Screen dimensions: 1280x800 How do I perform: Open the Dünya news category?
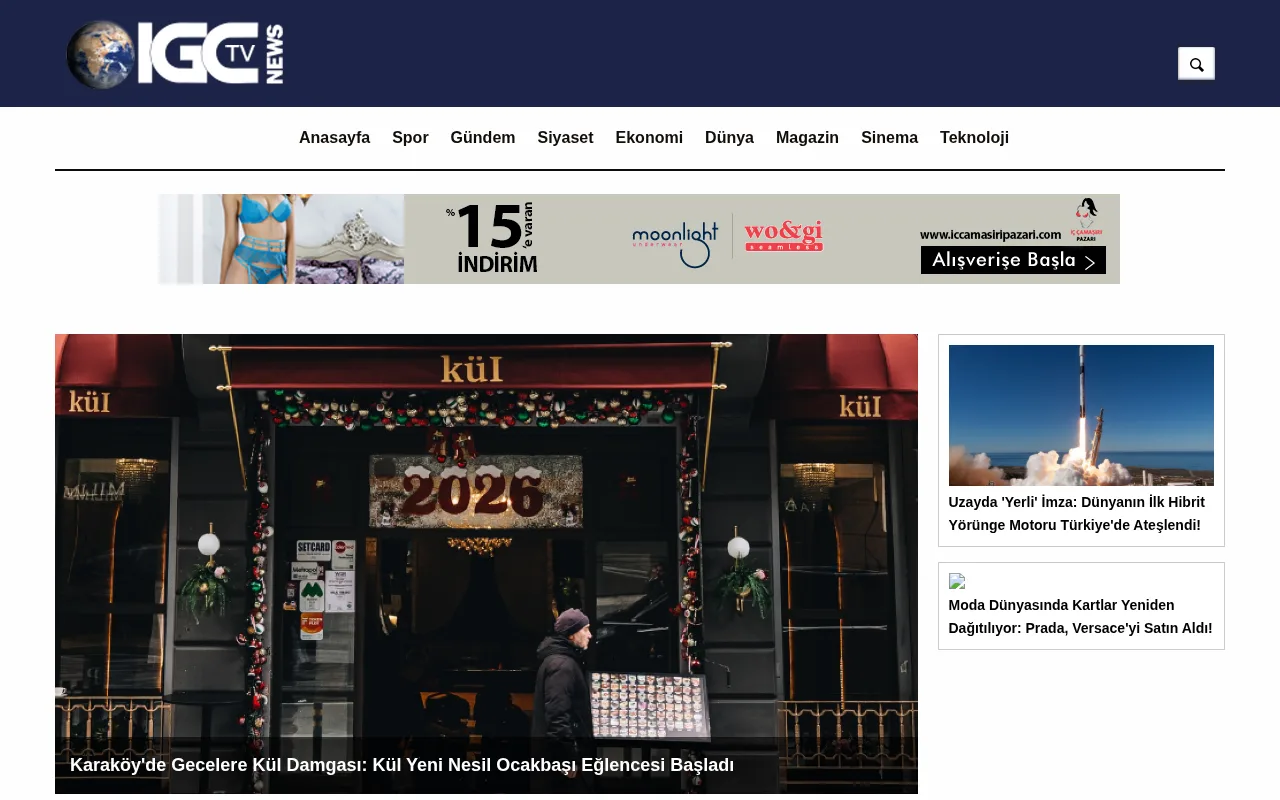click(729, 138)
